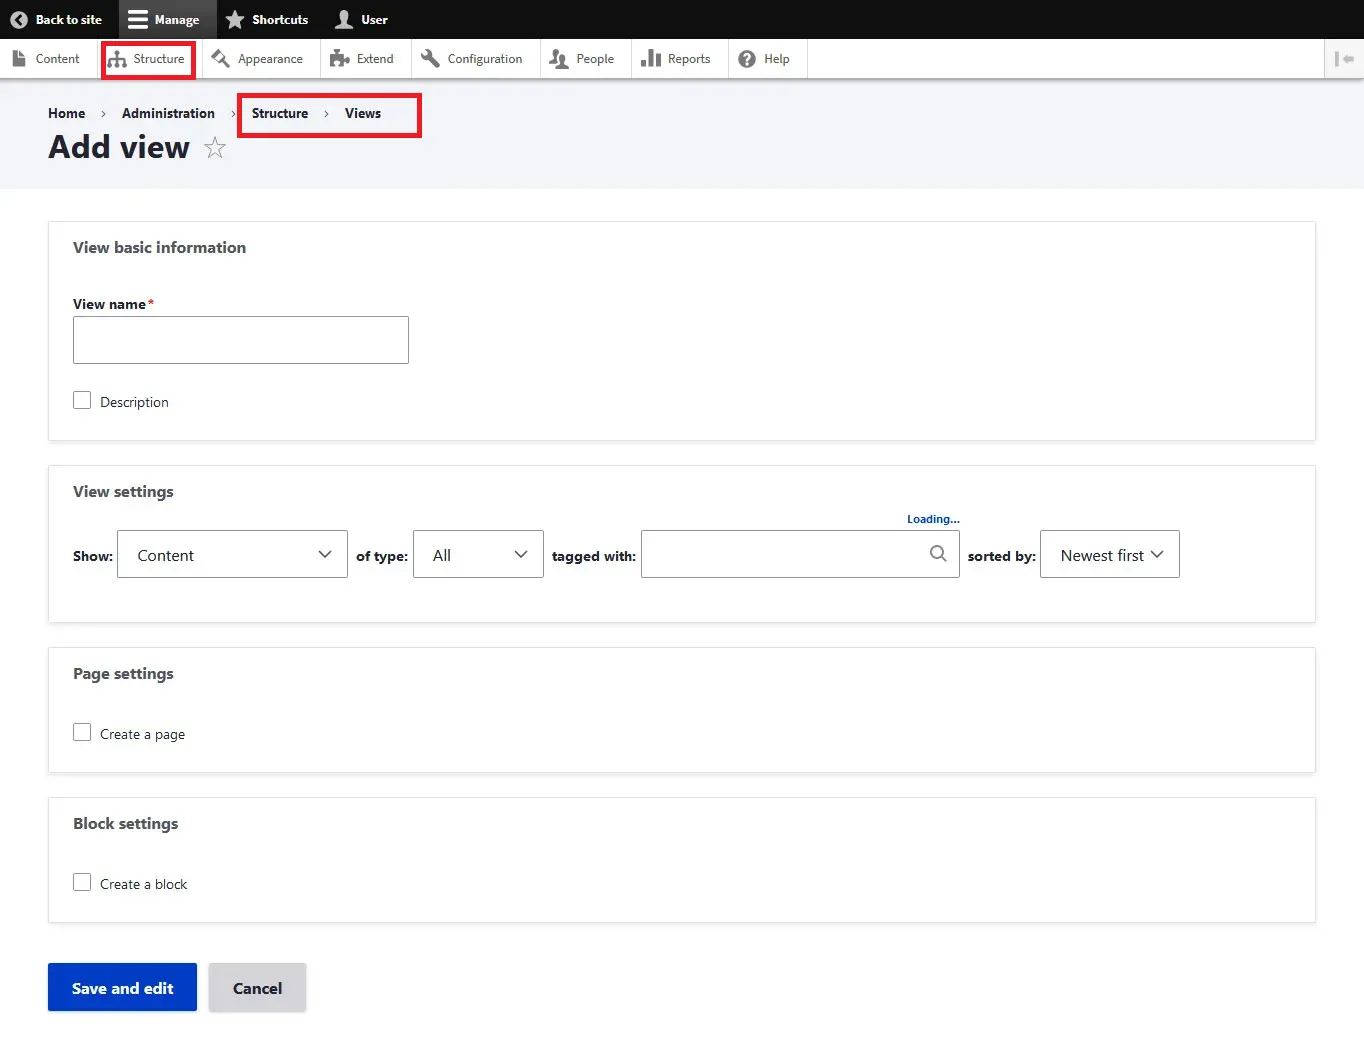Check the Create a block checkbox

click(82, 882)
